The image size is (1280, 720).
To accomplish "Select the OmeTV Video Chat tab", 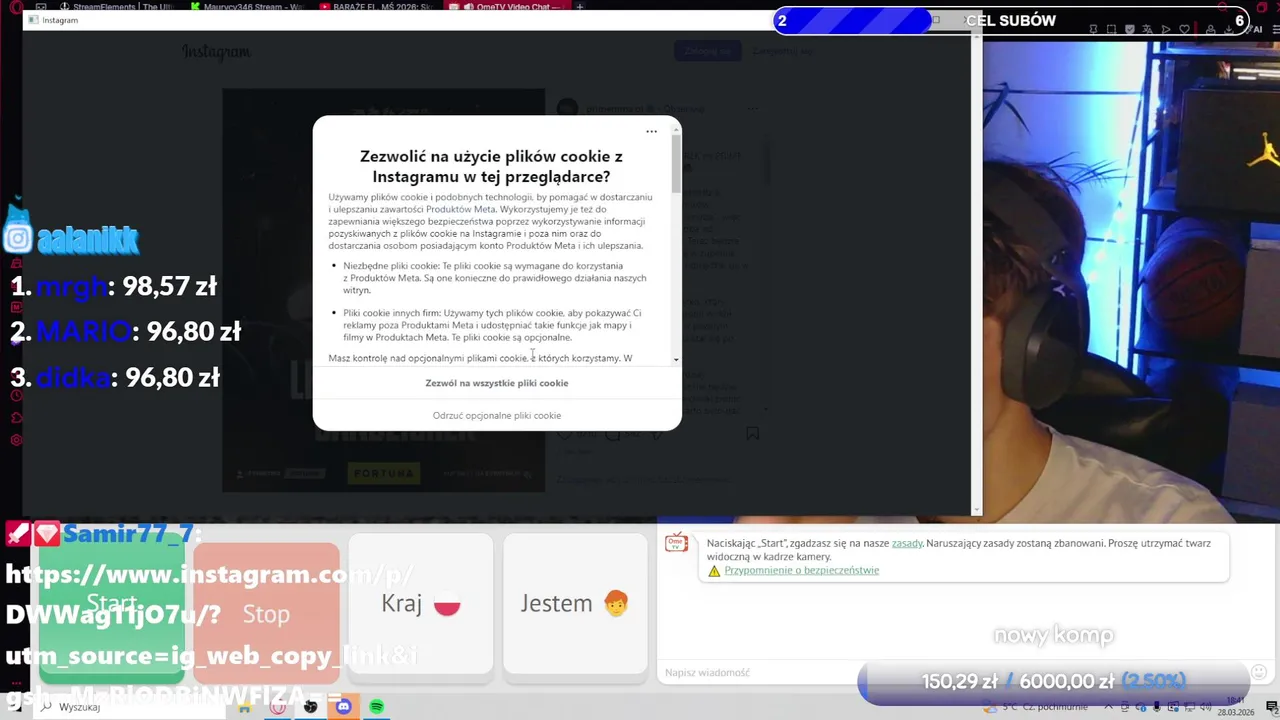I will click(510, 7).
